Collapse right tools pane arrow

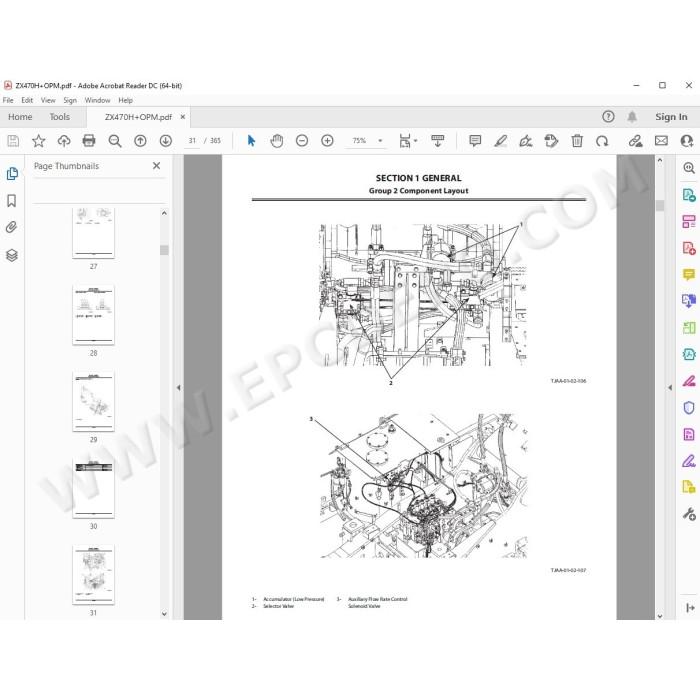[670, 388]
